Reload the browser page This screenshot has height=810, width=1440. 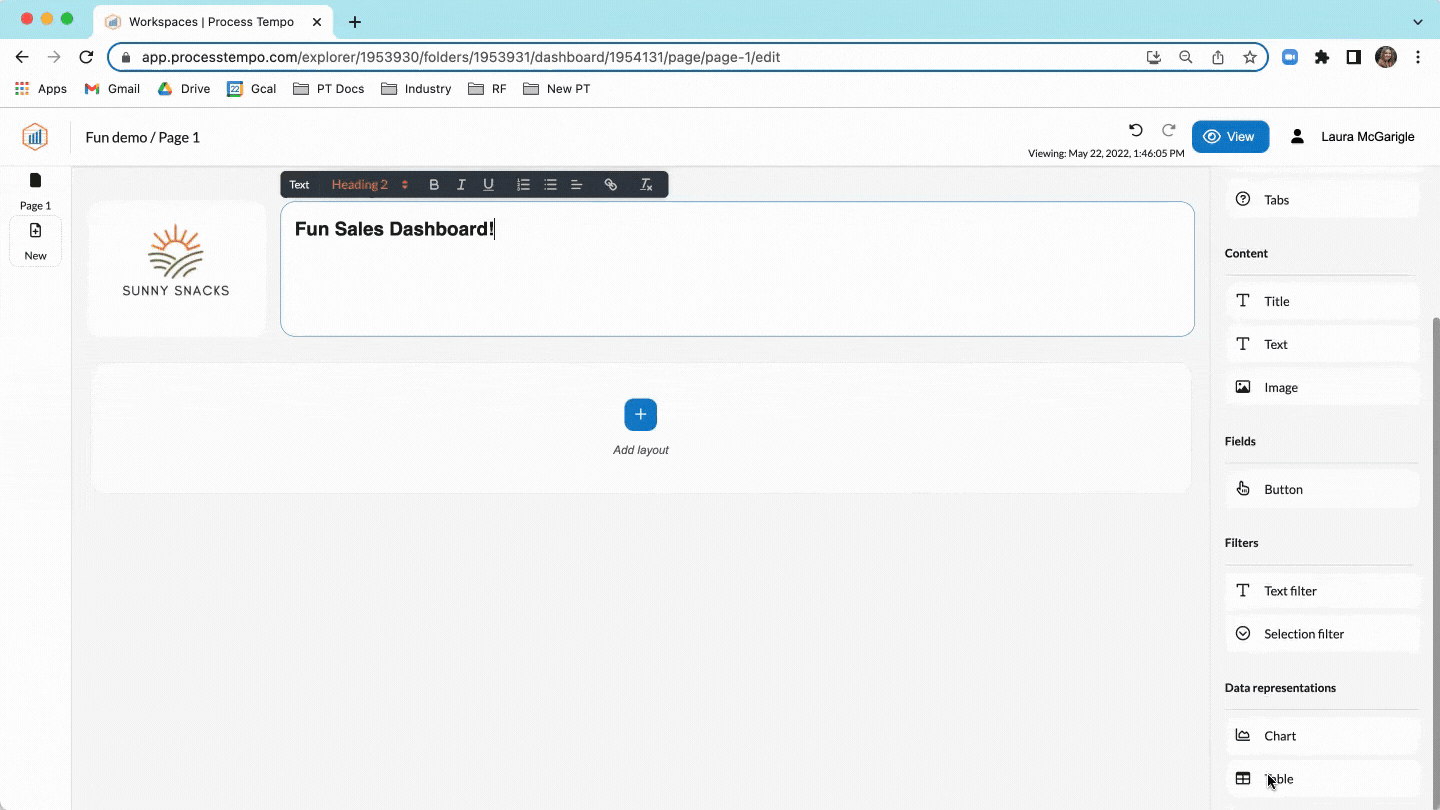click(x=86, y=57)
